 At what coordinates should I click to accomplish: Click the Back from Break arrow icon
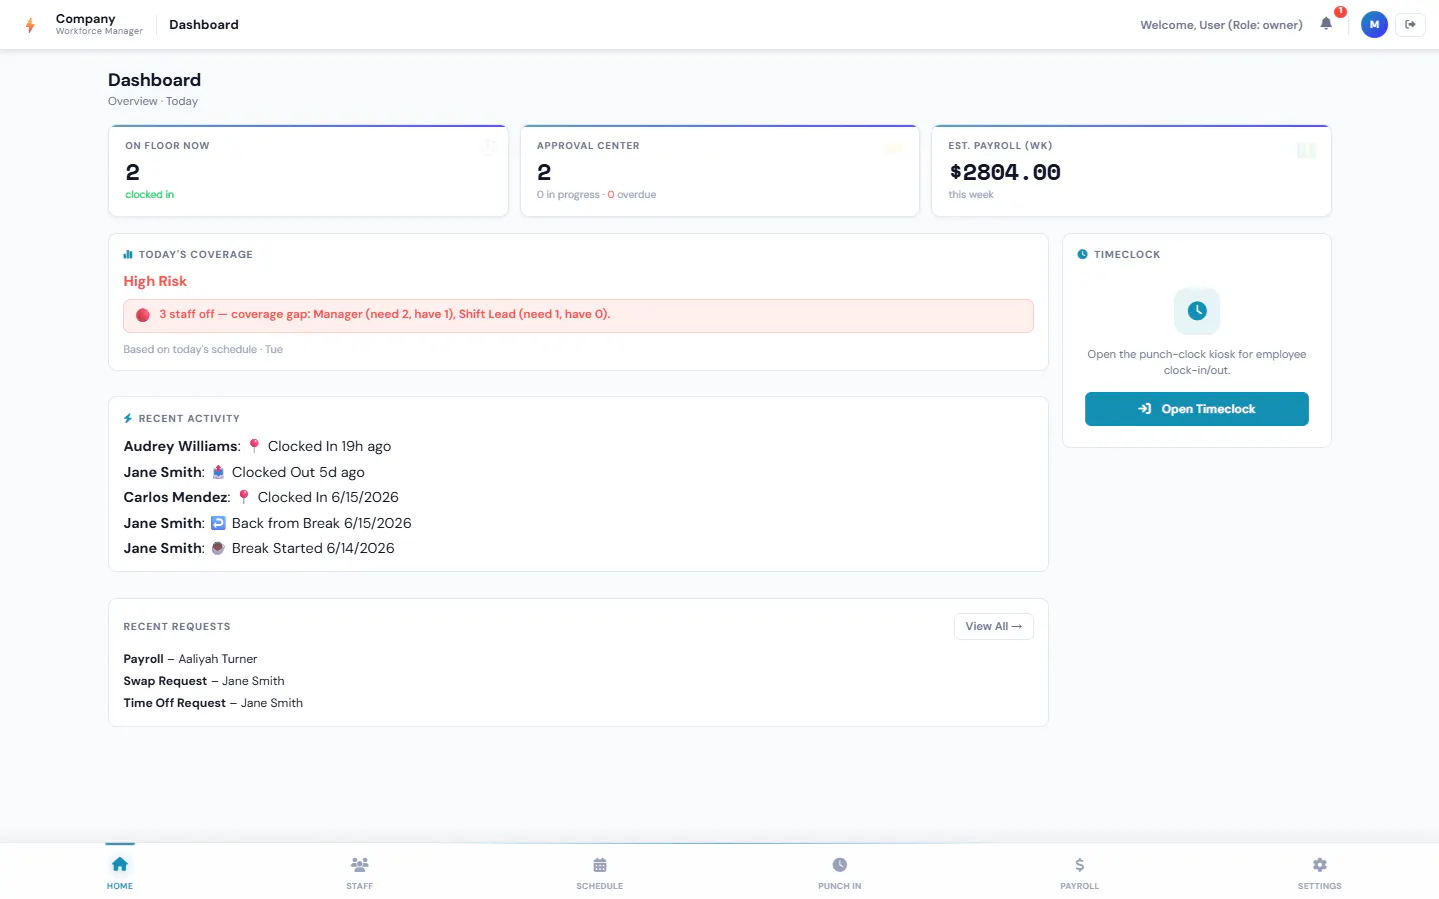point(218,523)
